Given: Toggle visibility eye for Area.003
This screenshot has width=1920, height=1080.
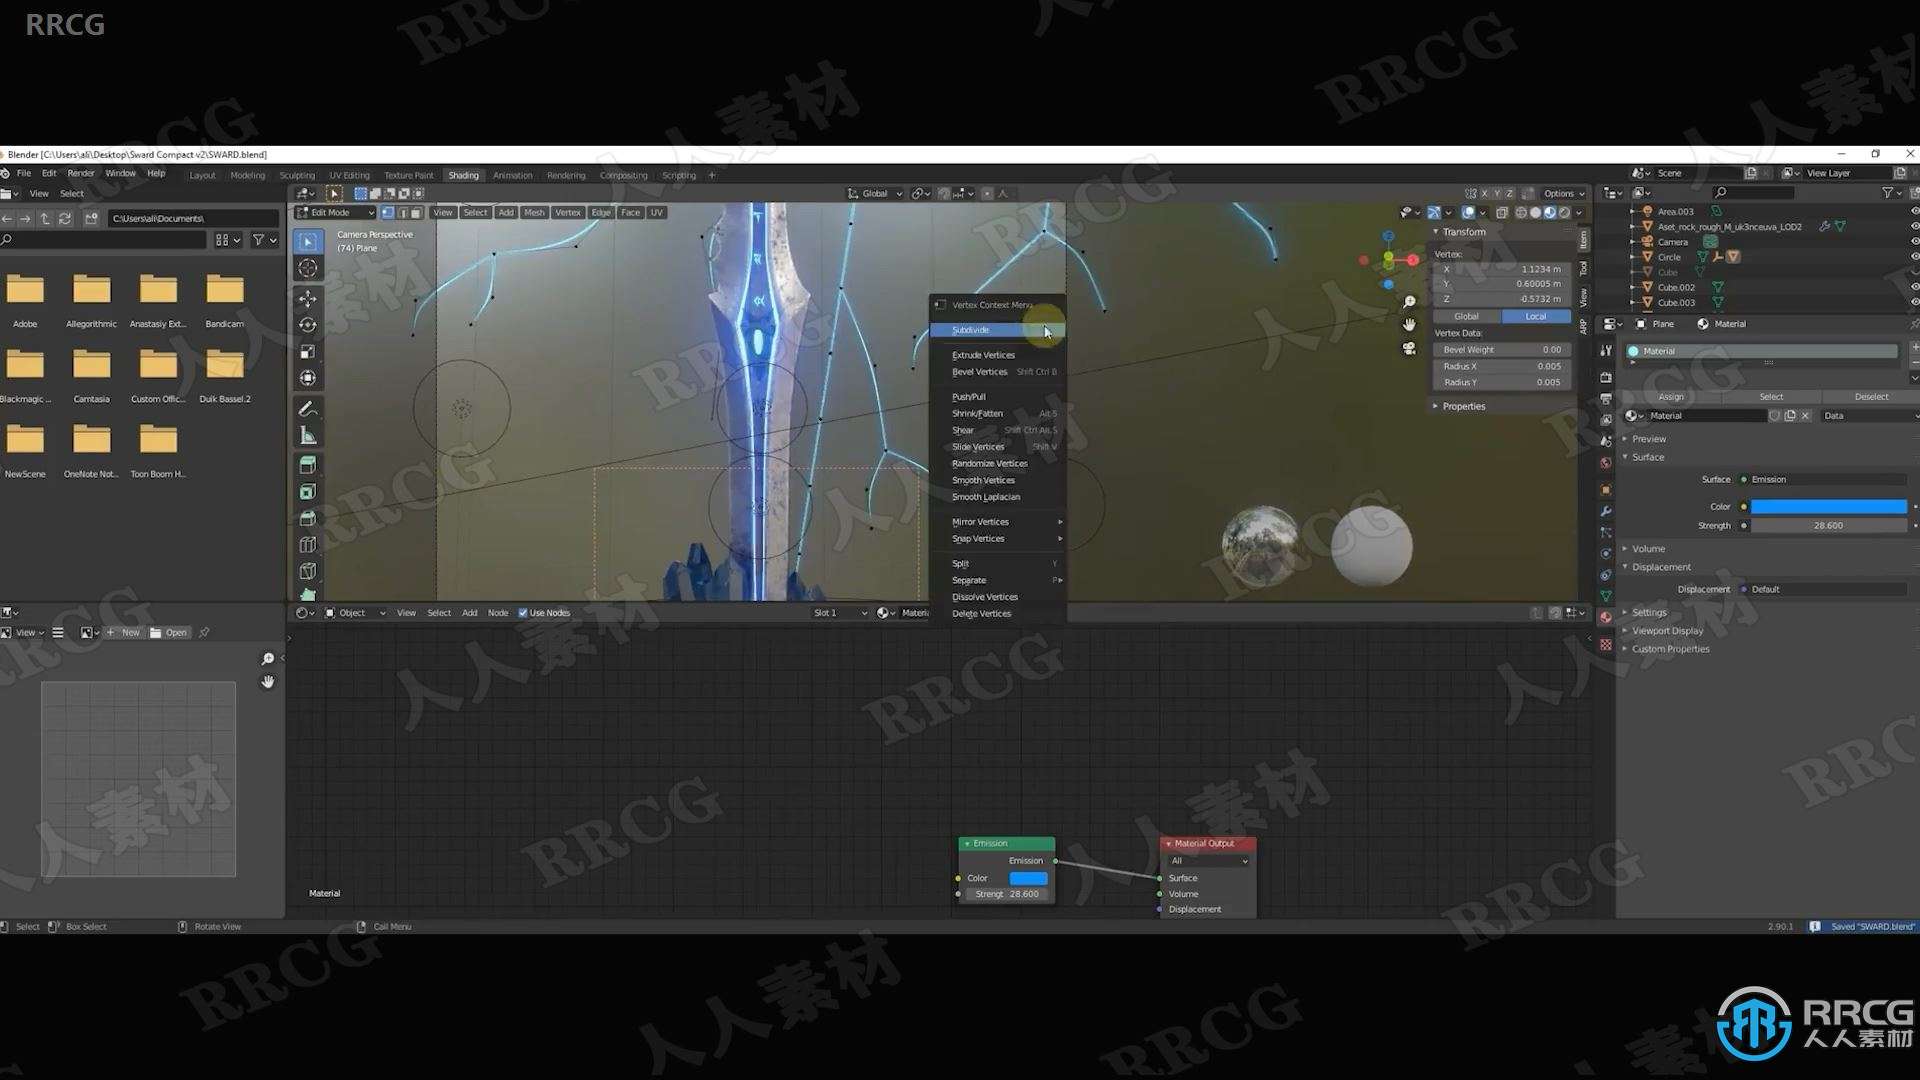Looking at the screenshot, I should [x=1914, y=212].
